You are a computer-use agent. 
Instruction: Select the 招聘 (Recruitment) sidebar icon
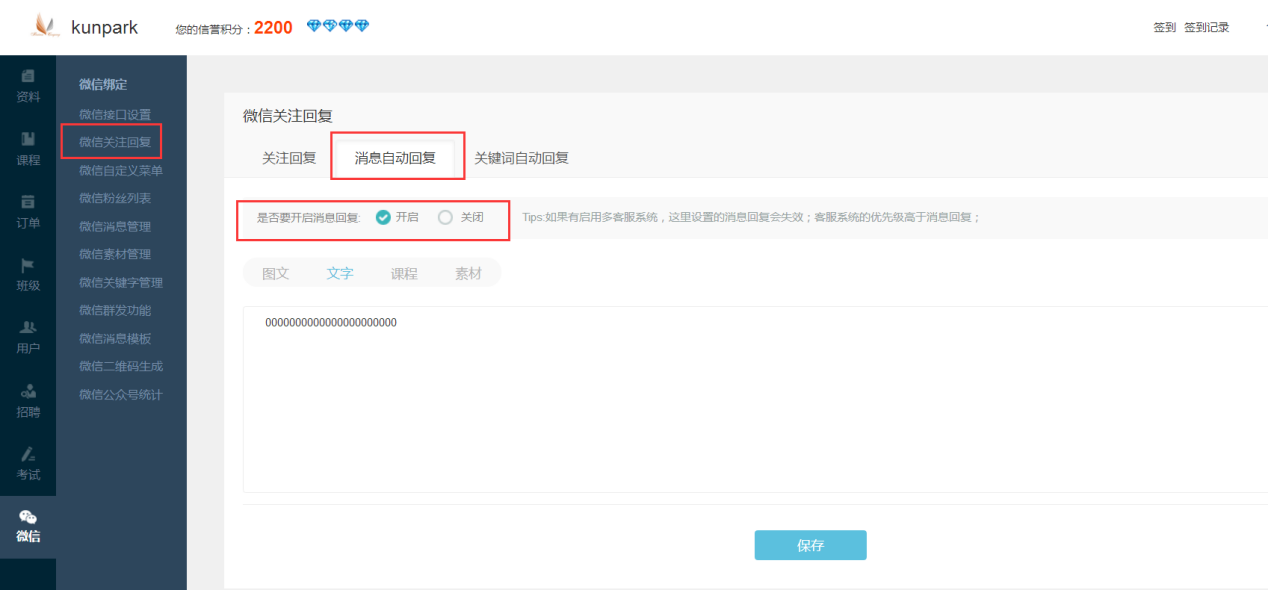pos(27,400)
